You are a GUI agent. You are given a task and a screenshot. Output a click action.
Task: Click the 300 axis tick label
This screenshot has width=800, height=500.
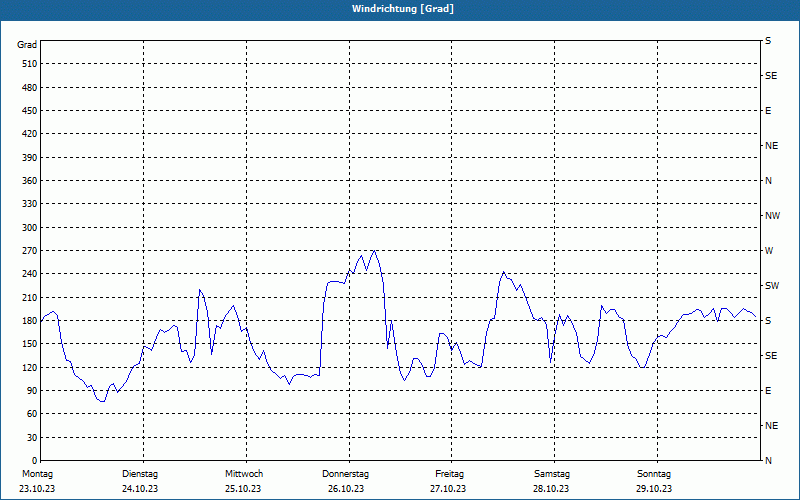[30, 227]
